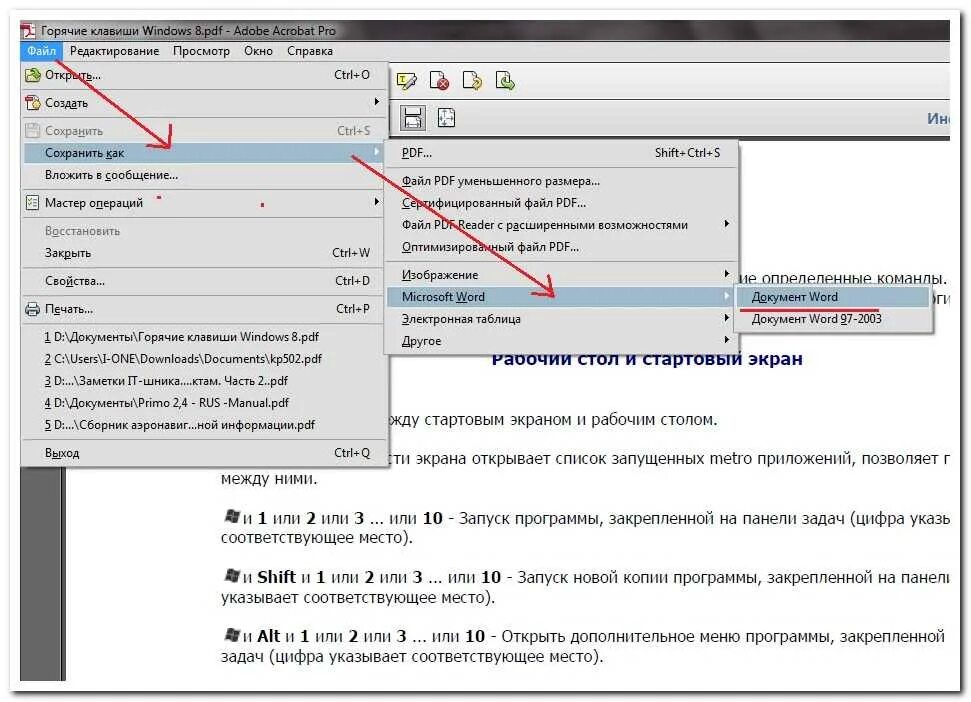971x702 pixels.
Task: Click the Save icon on the lower toolbar
Action: pos(413,117)
